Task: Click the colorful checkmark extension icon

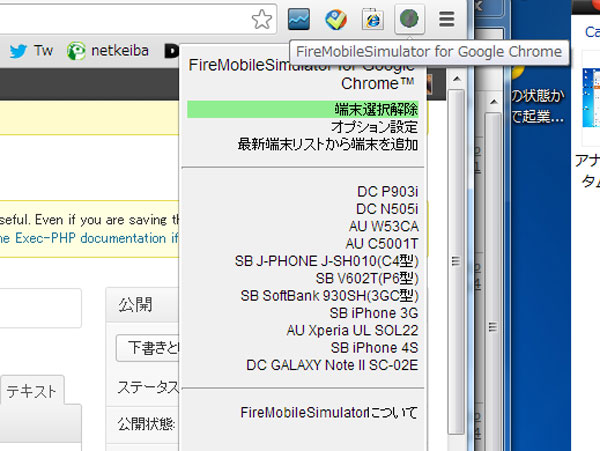Action: (336, 20)
